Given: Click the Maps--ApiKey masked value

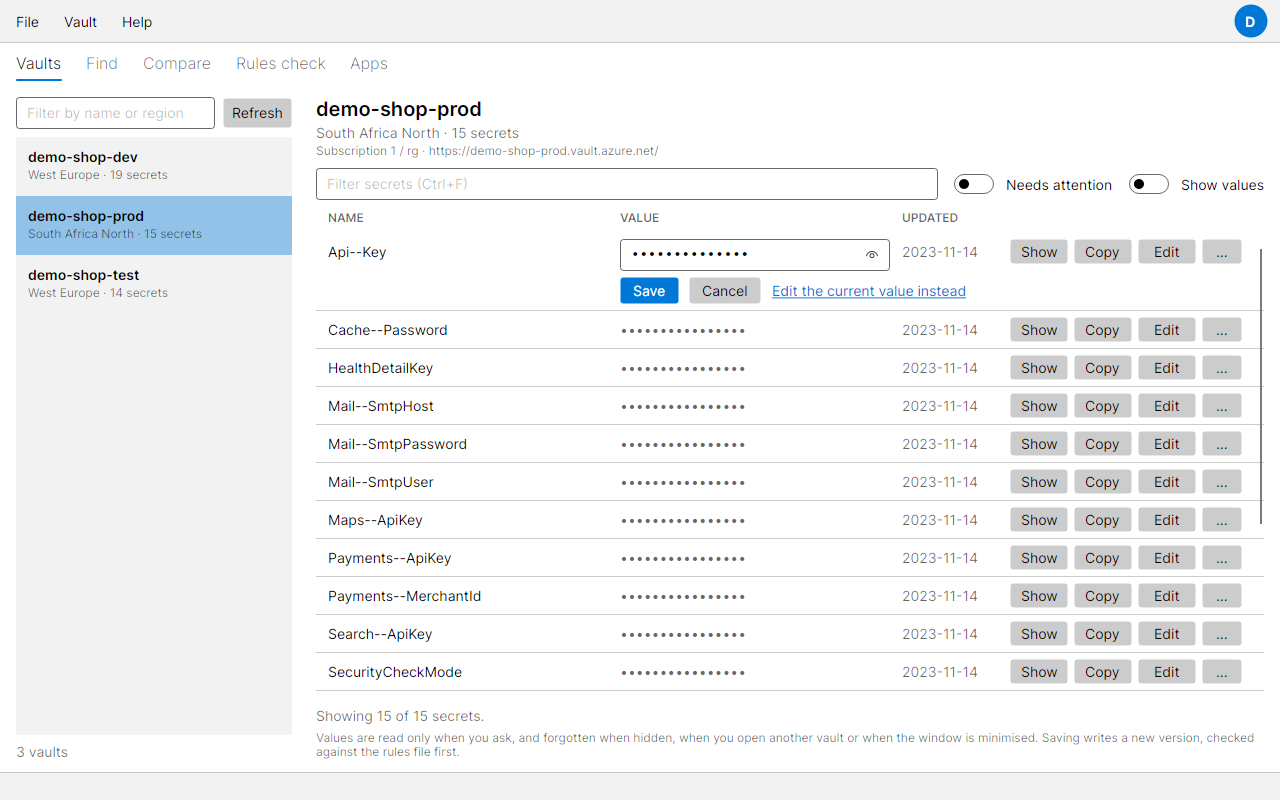Looking at the screenshot, I should click(x=683, y=520).
